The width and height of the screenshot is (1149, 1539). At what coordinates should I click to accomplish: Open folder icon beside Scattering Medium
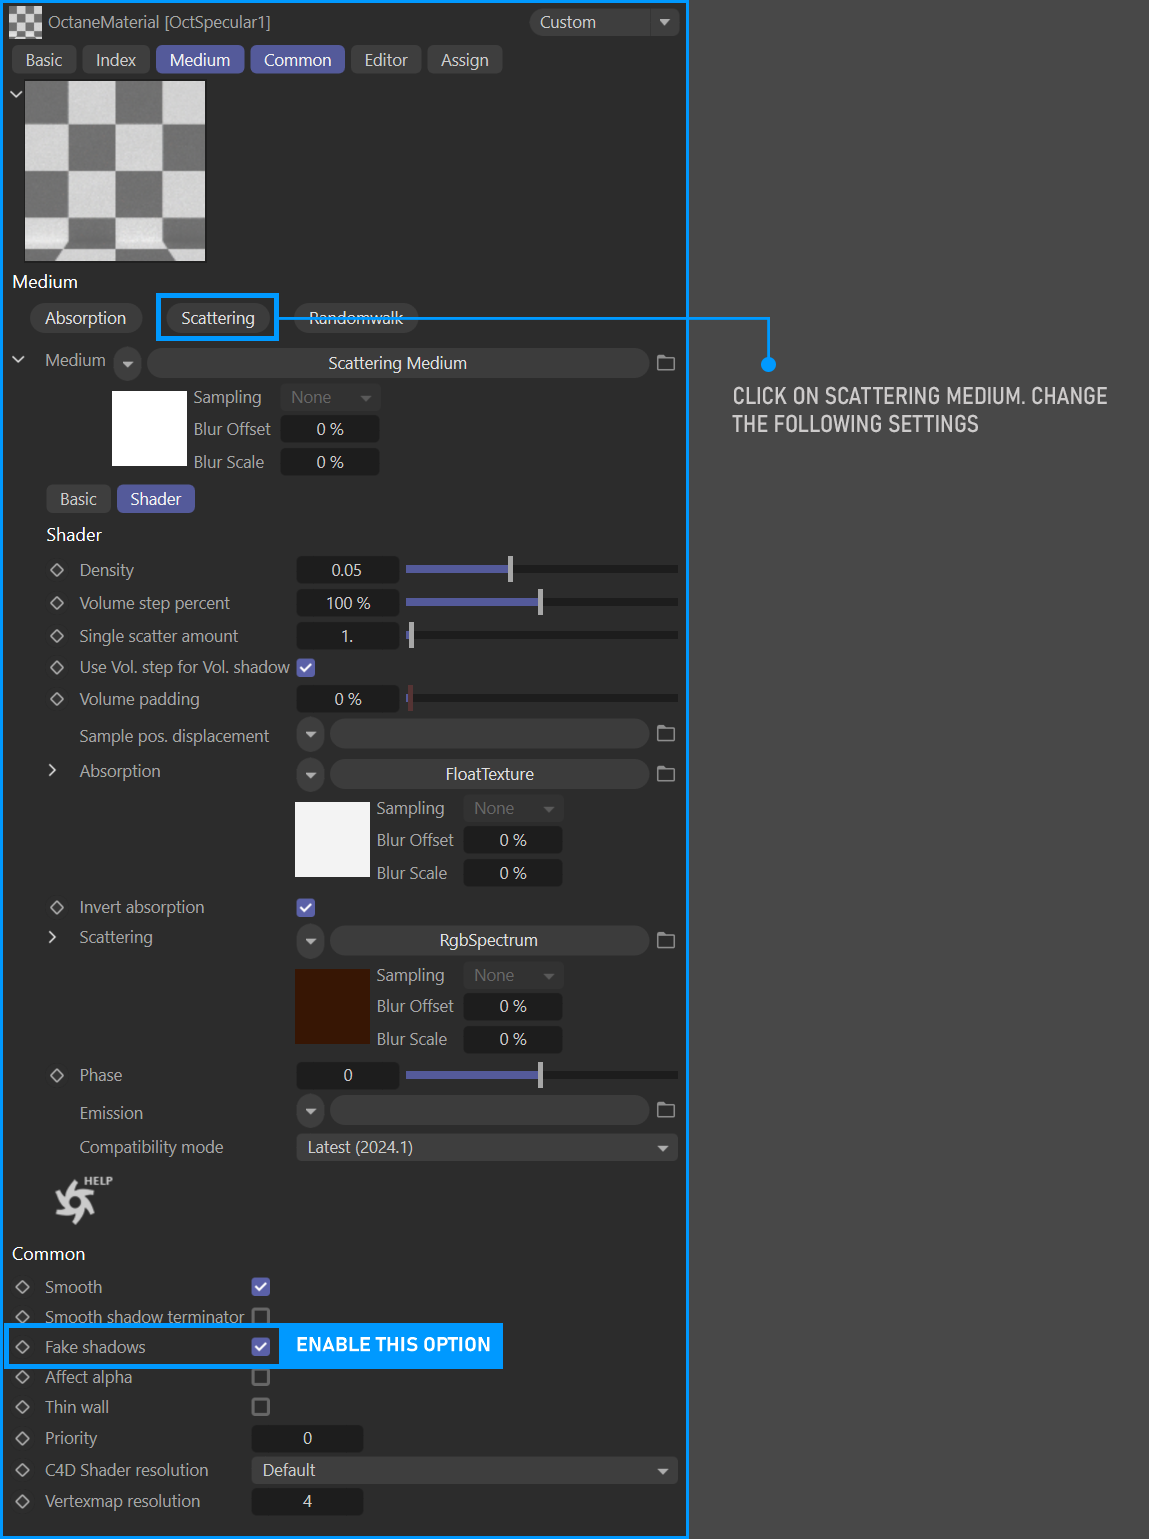click(666, 363)
